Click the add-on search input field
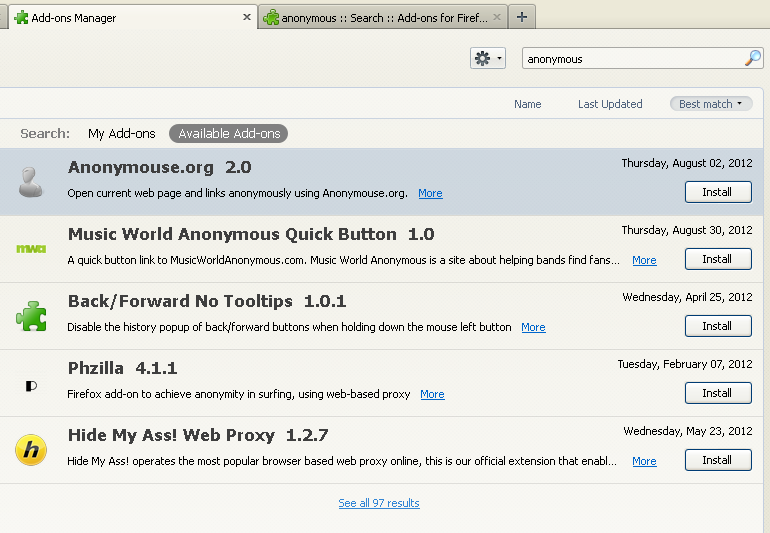The image size is (770, 533). [x=632, y=59]
